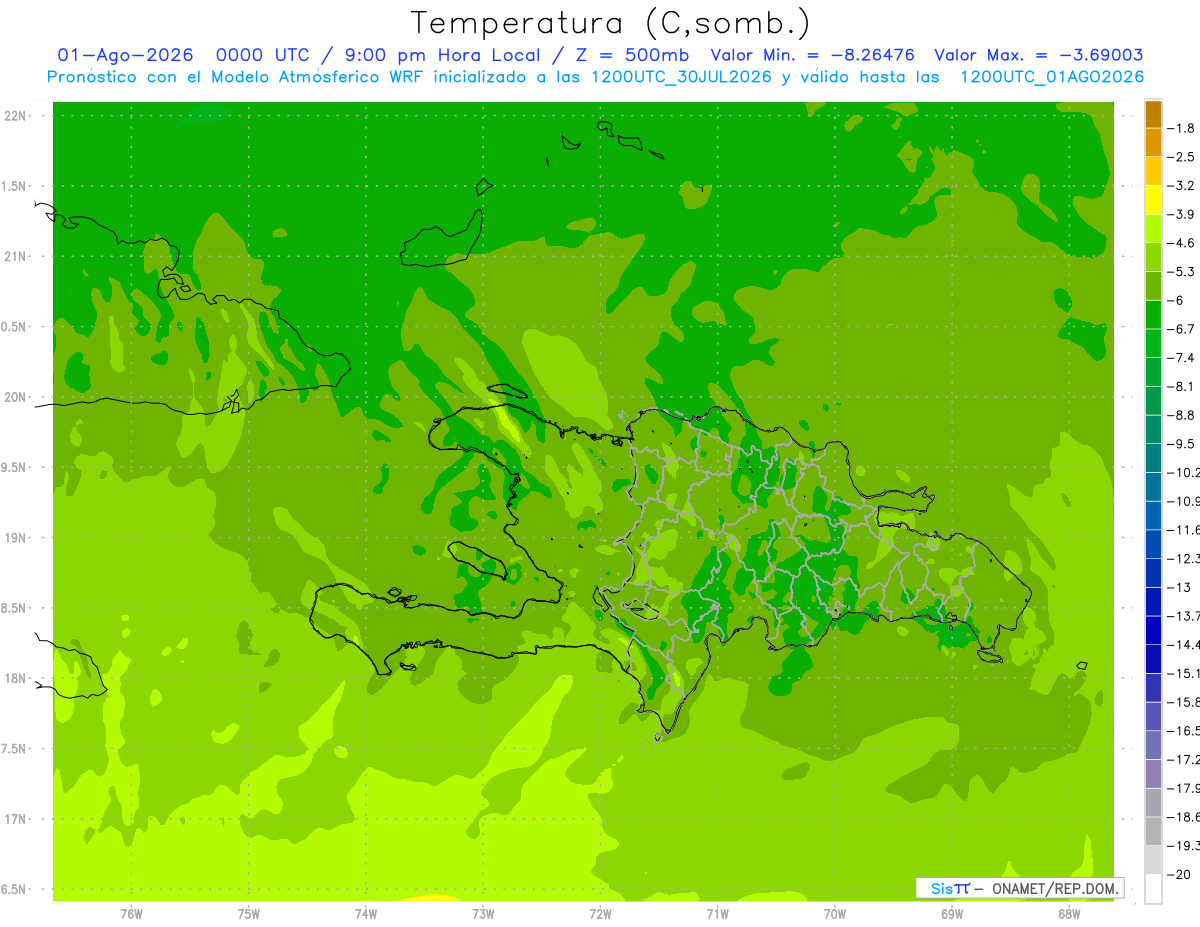Click the '-20' legend value

tap(1178, 874)
